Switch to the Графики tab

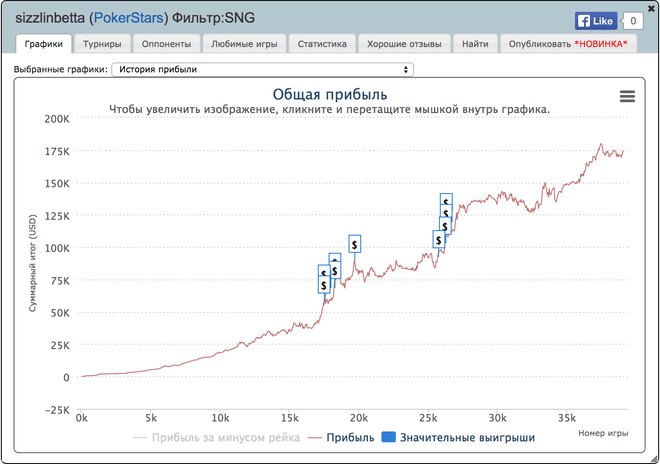(43, 44)
